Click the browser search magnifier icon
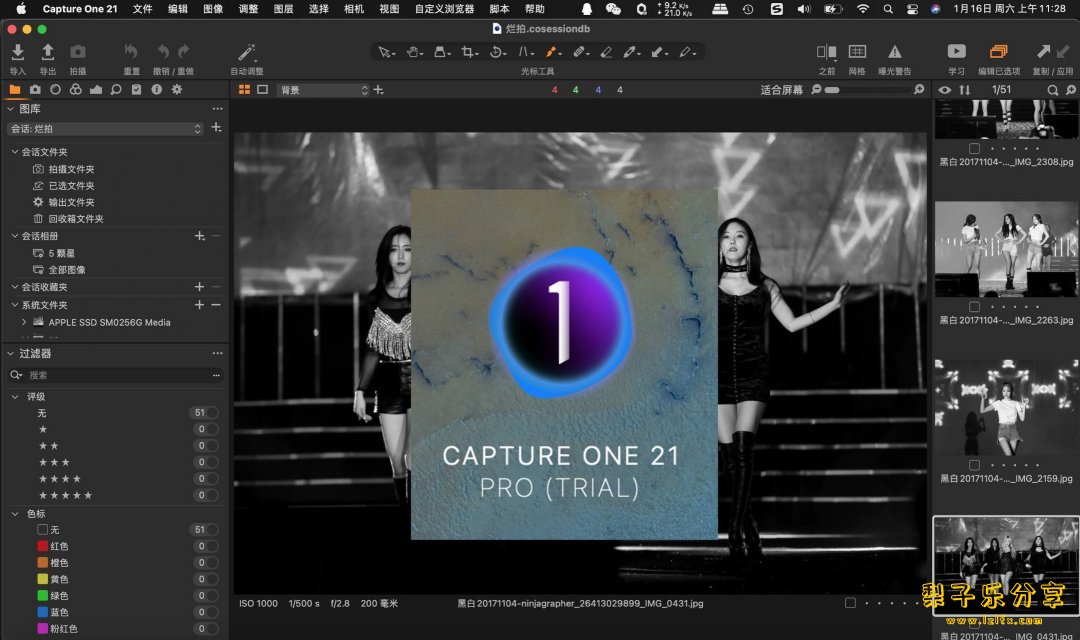1080x640 pixels. [x=1052, y=90]
